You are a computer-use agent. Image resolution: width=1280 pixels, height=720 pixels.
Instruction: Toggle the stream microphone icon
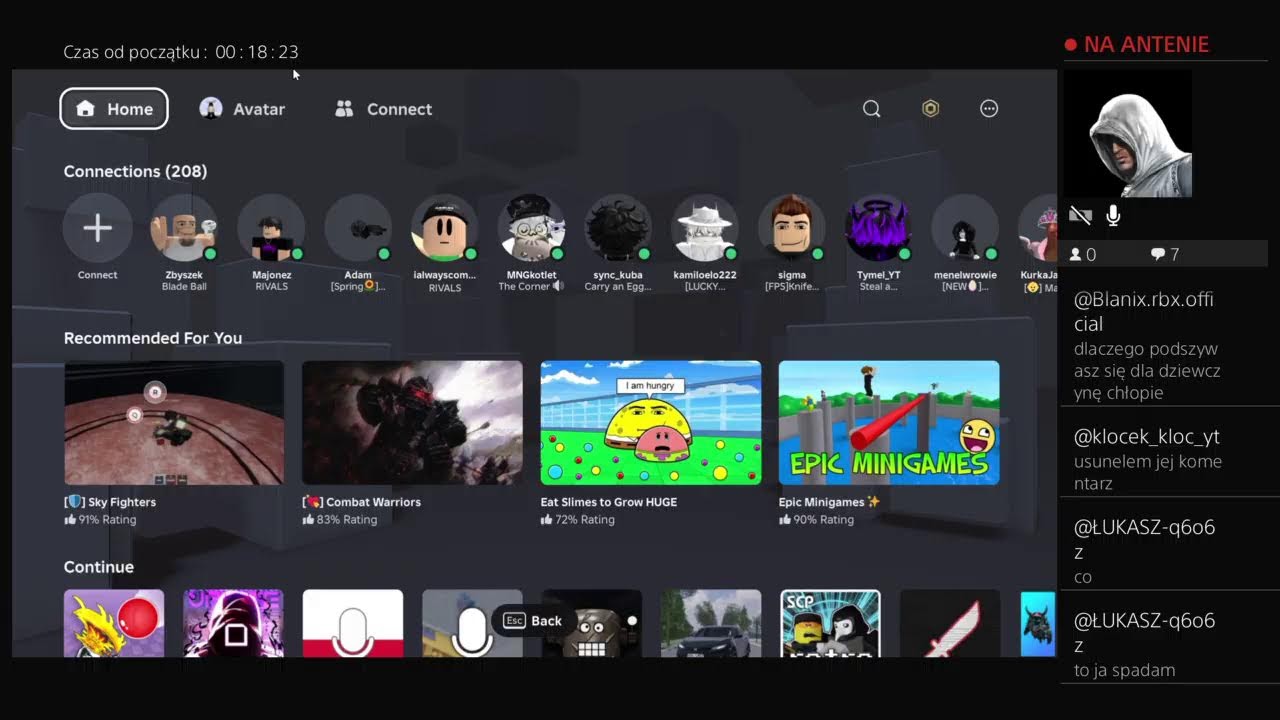[x=1113, y=215]
